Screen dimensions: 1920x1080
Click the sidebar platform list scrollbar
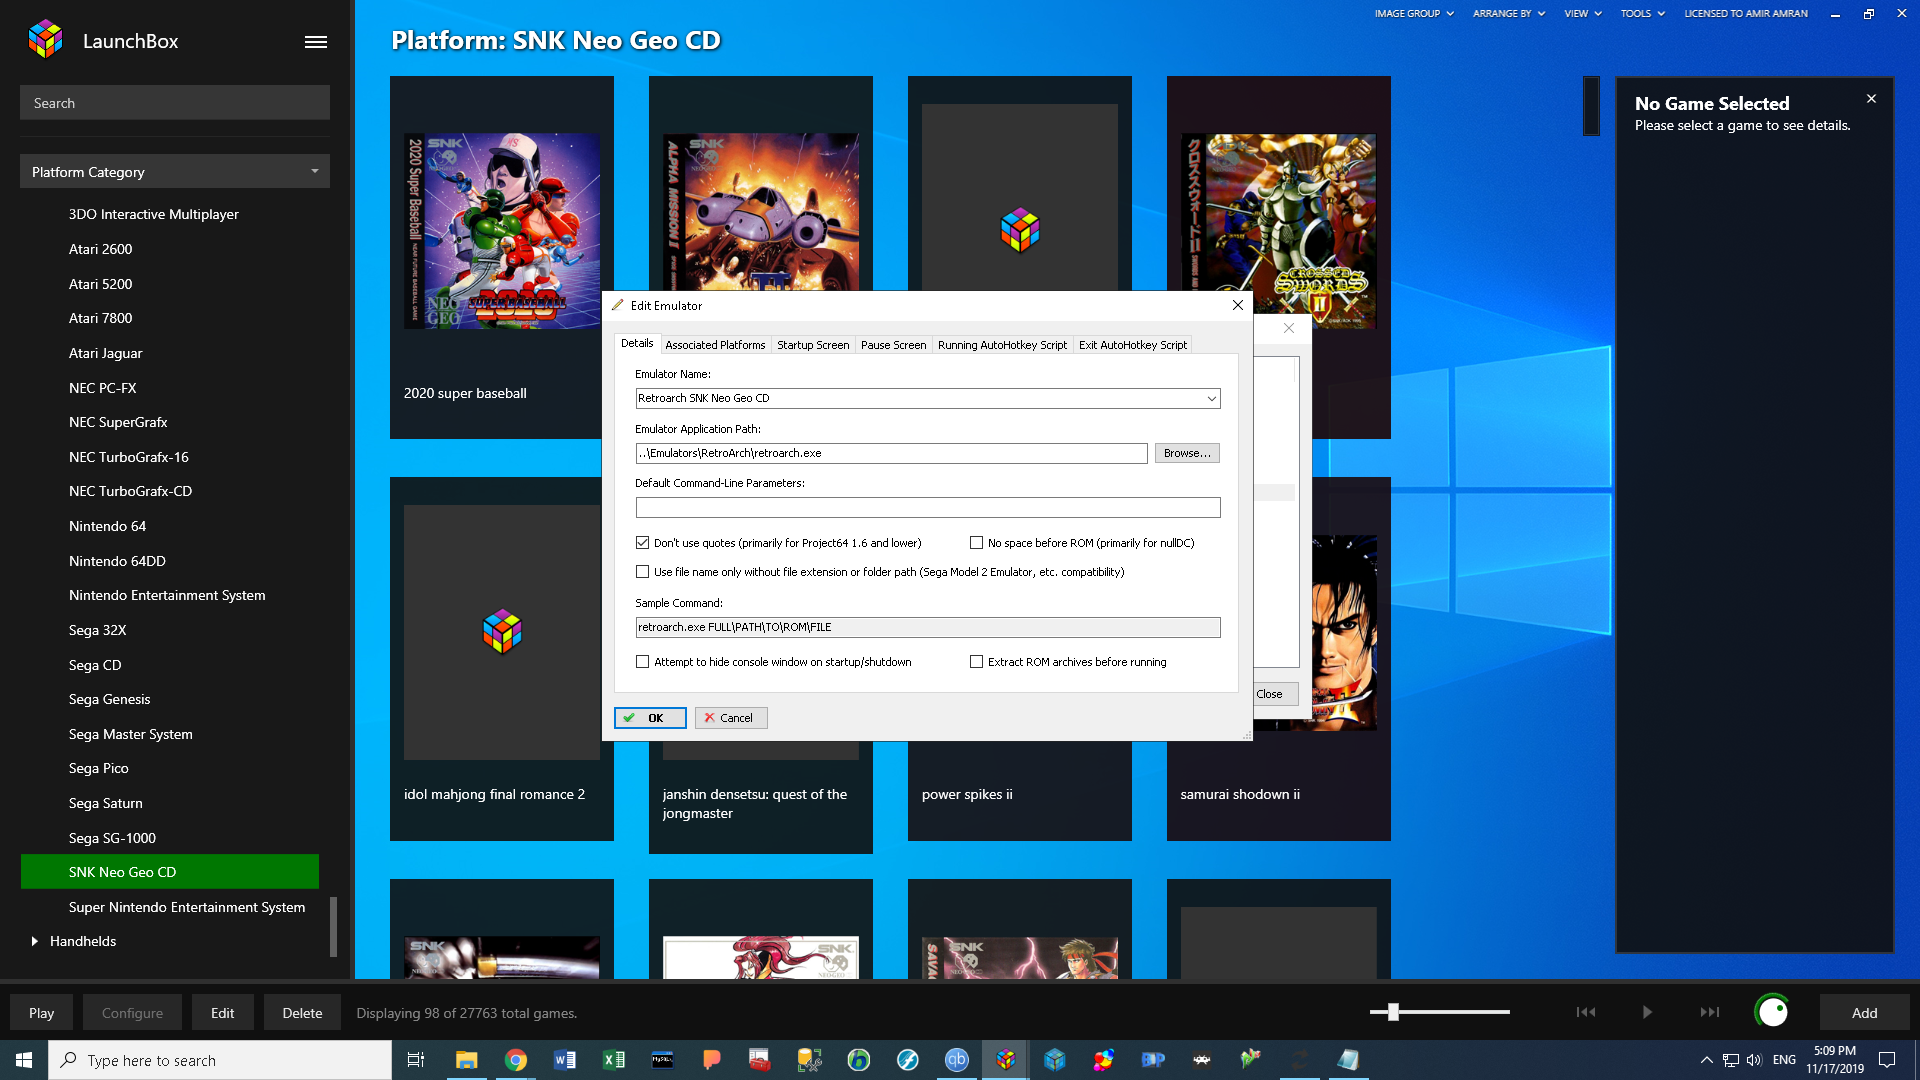coord(333,926)
